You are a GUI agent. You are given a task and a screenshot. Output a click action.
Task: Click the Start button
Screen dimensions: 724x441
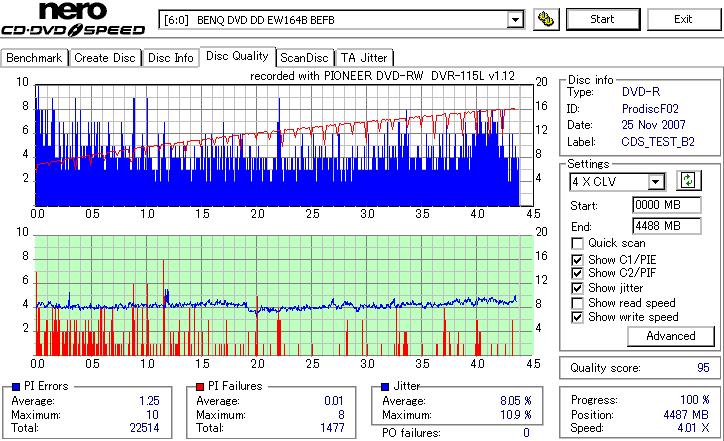[603, 19]
